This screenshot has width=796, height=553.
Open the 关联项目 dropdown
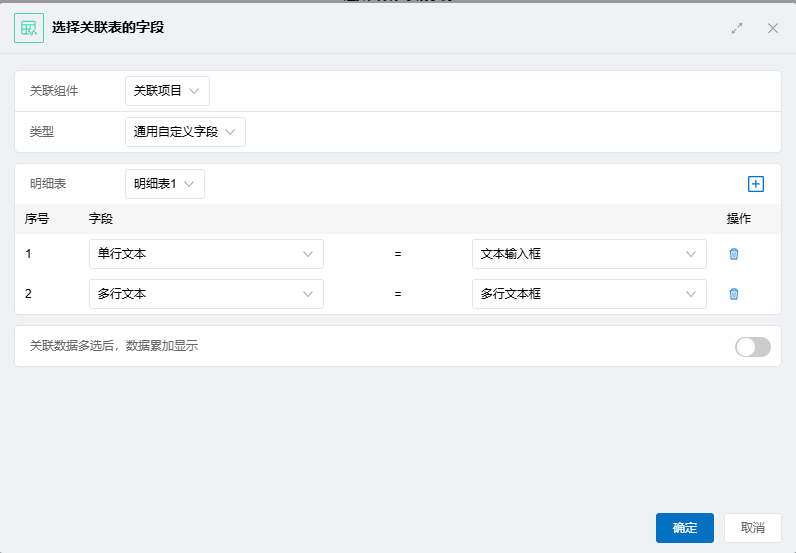coord(167,91)
